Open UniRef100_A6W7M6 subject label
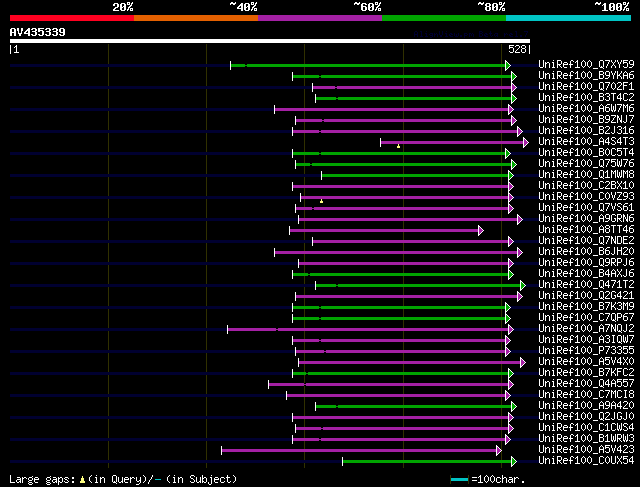640x487 pixels. [x=586, y=109]
